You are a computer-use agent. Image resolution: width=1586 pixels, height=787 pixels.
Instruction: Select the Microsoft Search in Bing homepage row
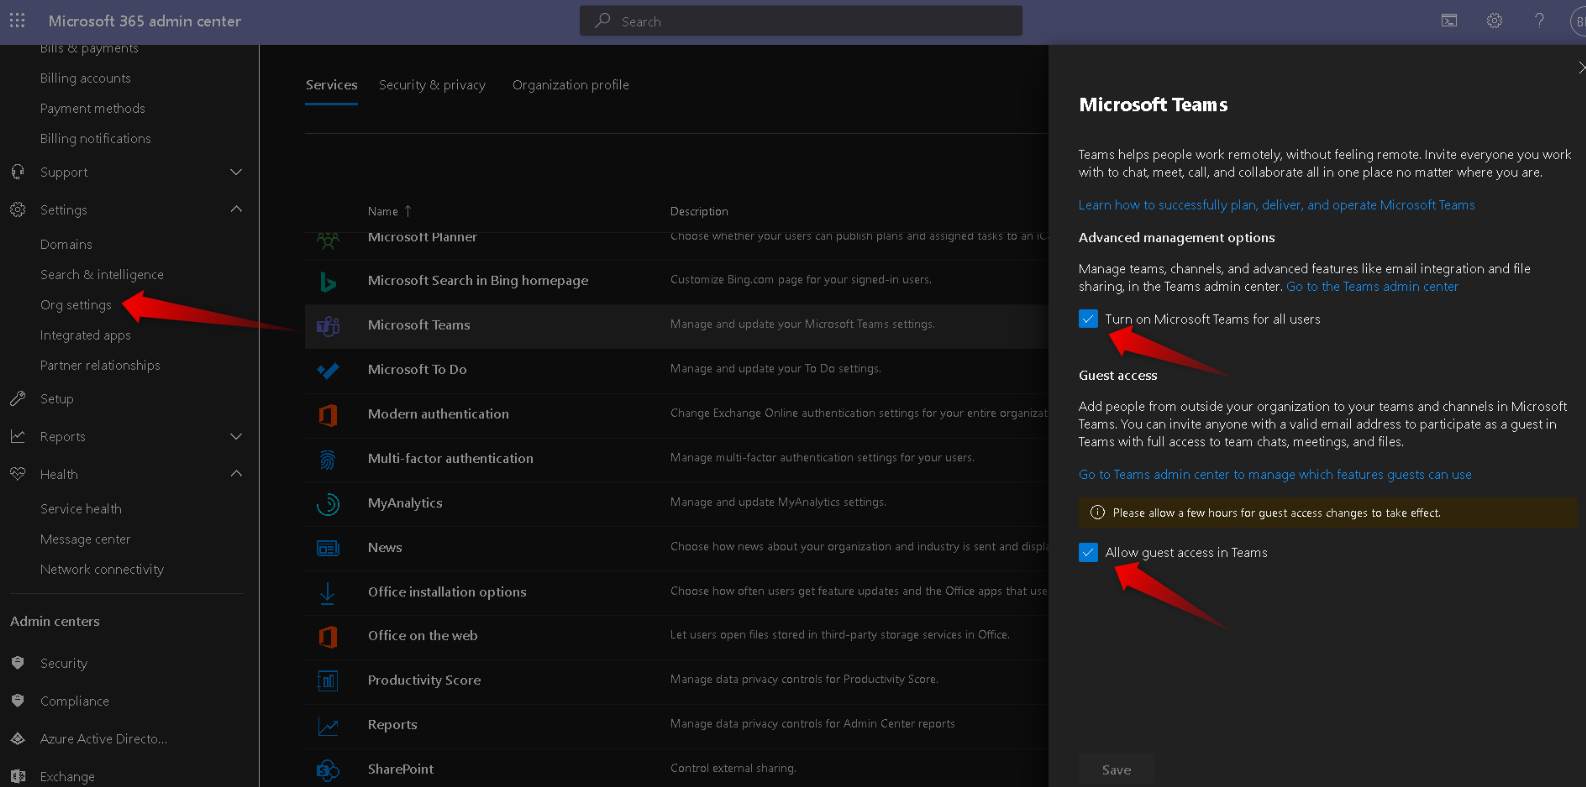pos(676,281)
